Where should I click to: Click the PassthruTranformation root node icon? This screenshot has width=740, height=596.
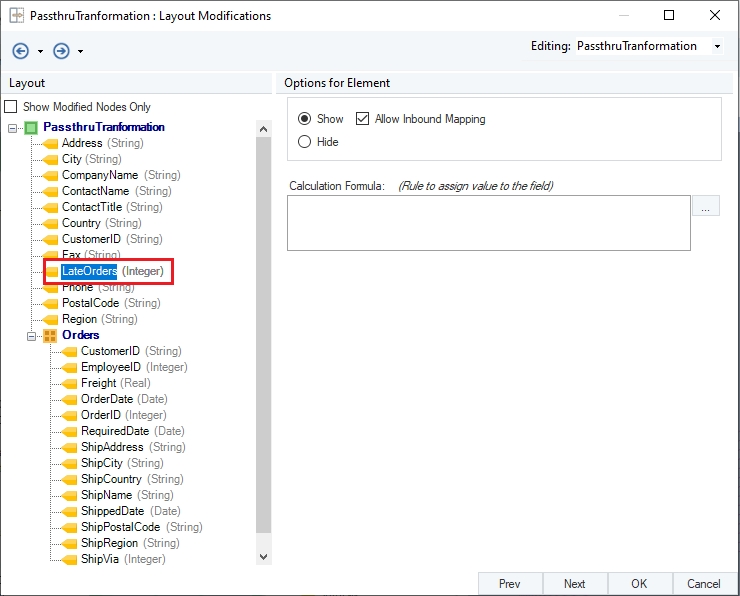pos(31,127)
